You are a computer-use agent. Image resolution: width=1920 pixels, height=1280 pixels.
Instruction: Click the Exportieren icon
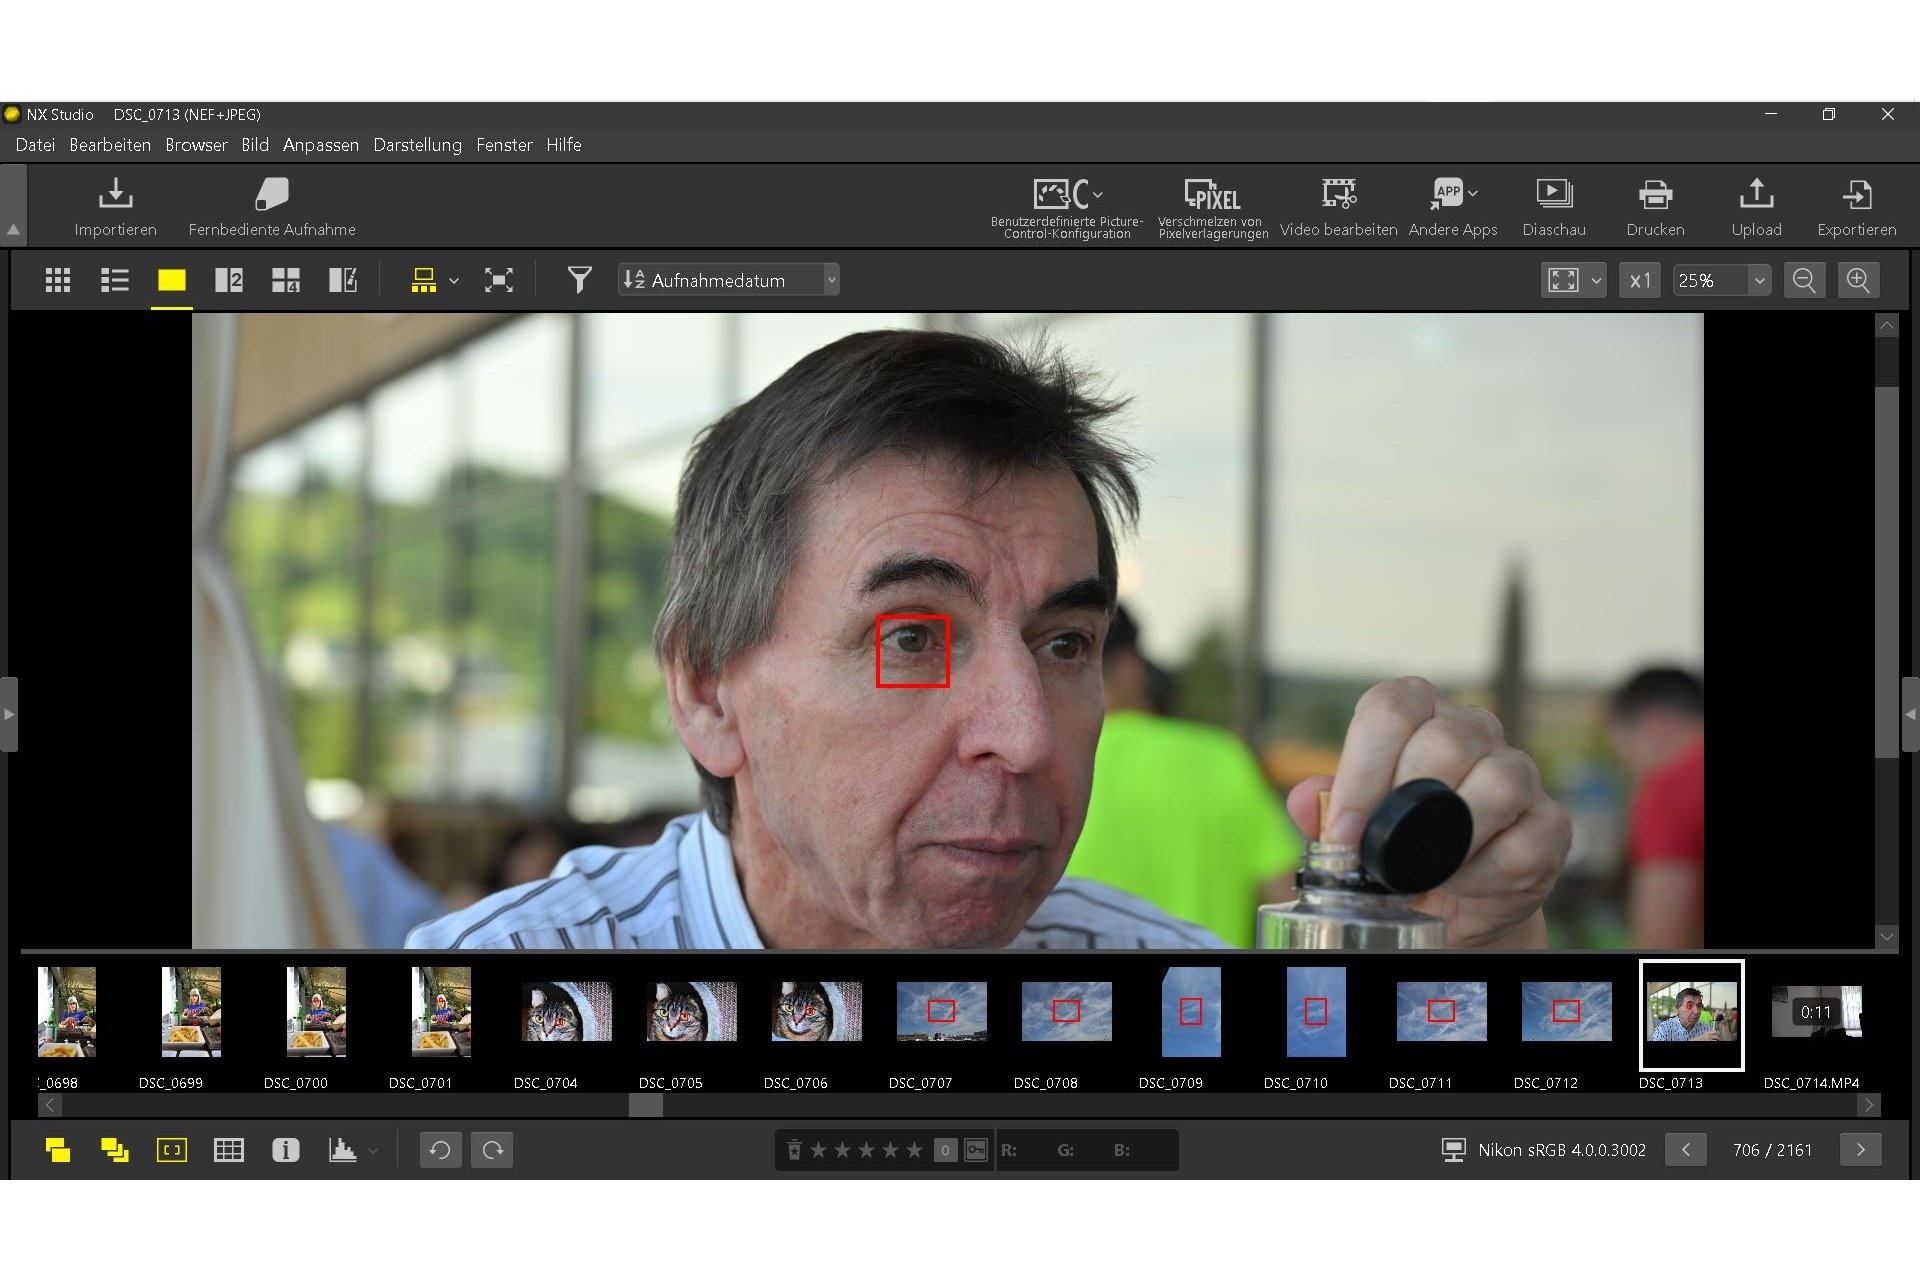click(x=1857, y=194)
